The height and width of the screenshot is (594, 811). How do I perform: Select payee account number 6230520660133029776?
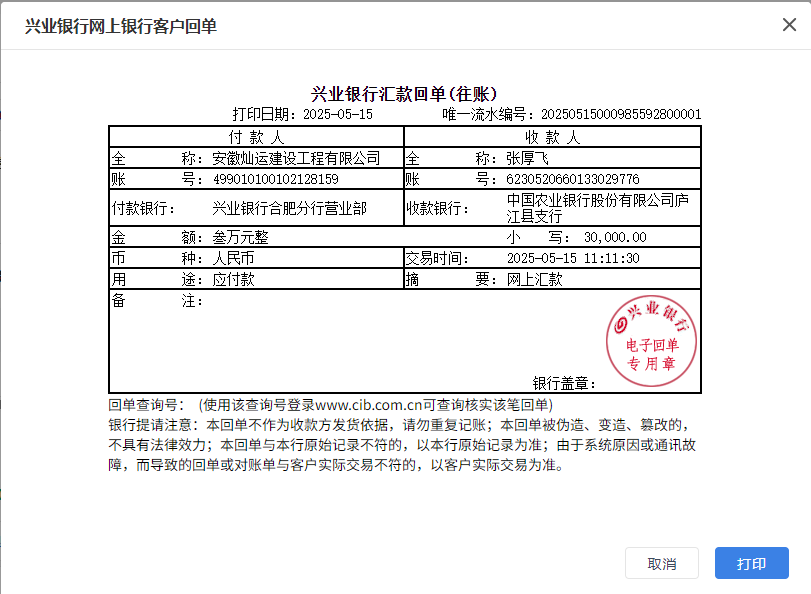click(x=573, y=179)
